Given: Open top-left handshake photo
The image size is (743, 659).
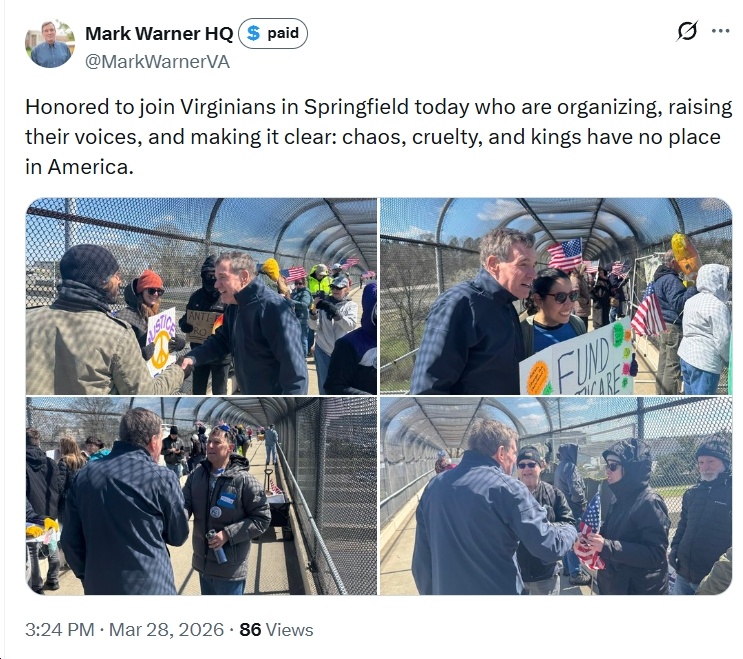Looking at the screenshot, I should 201,296.
